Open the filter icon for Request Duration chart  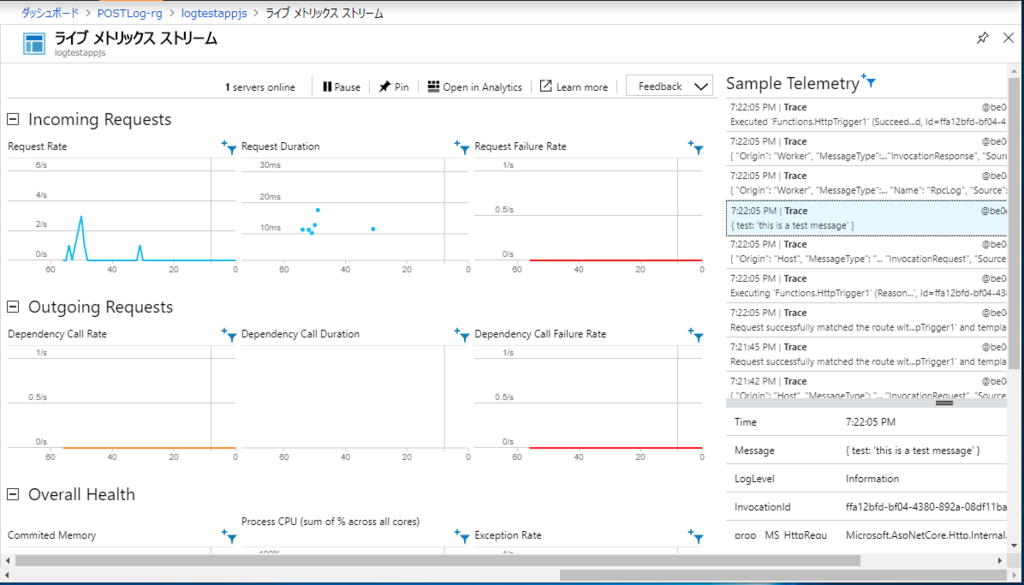click(x=462, y=148)
